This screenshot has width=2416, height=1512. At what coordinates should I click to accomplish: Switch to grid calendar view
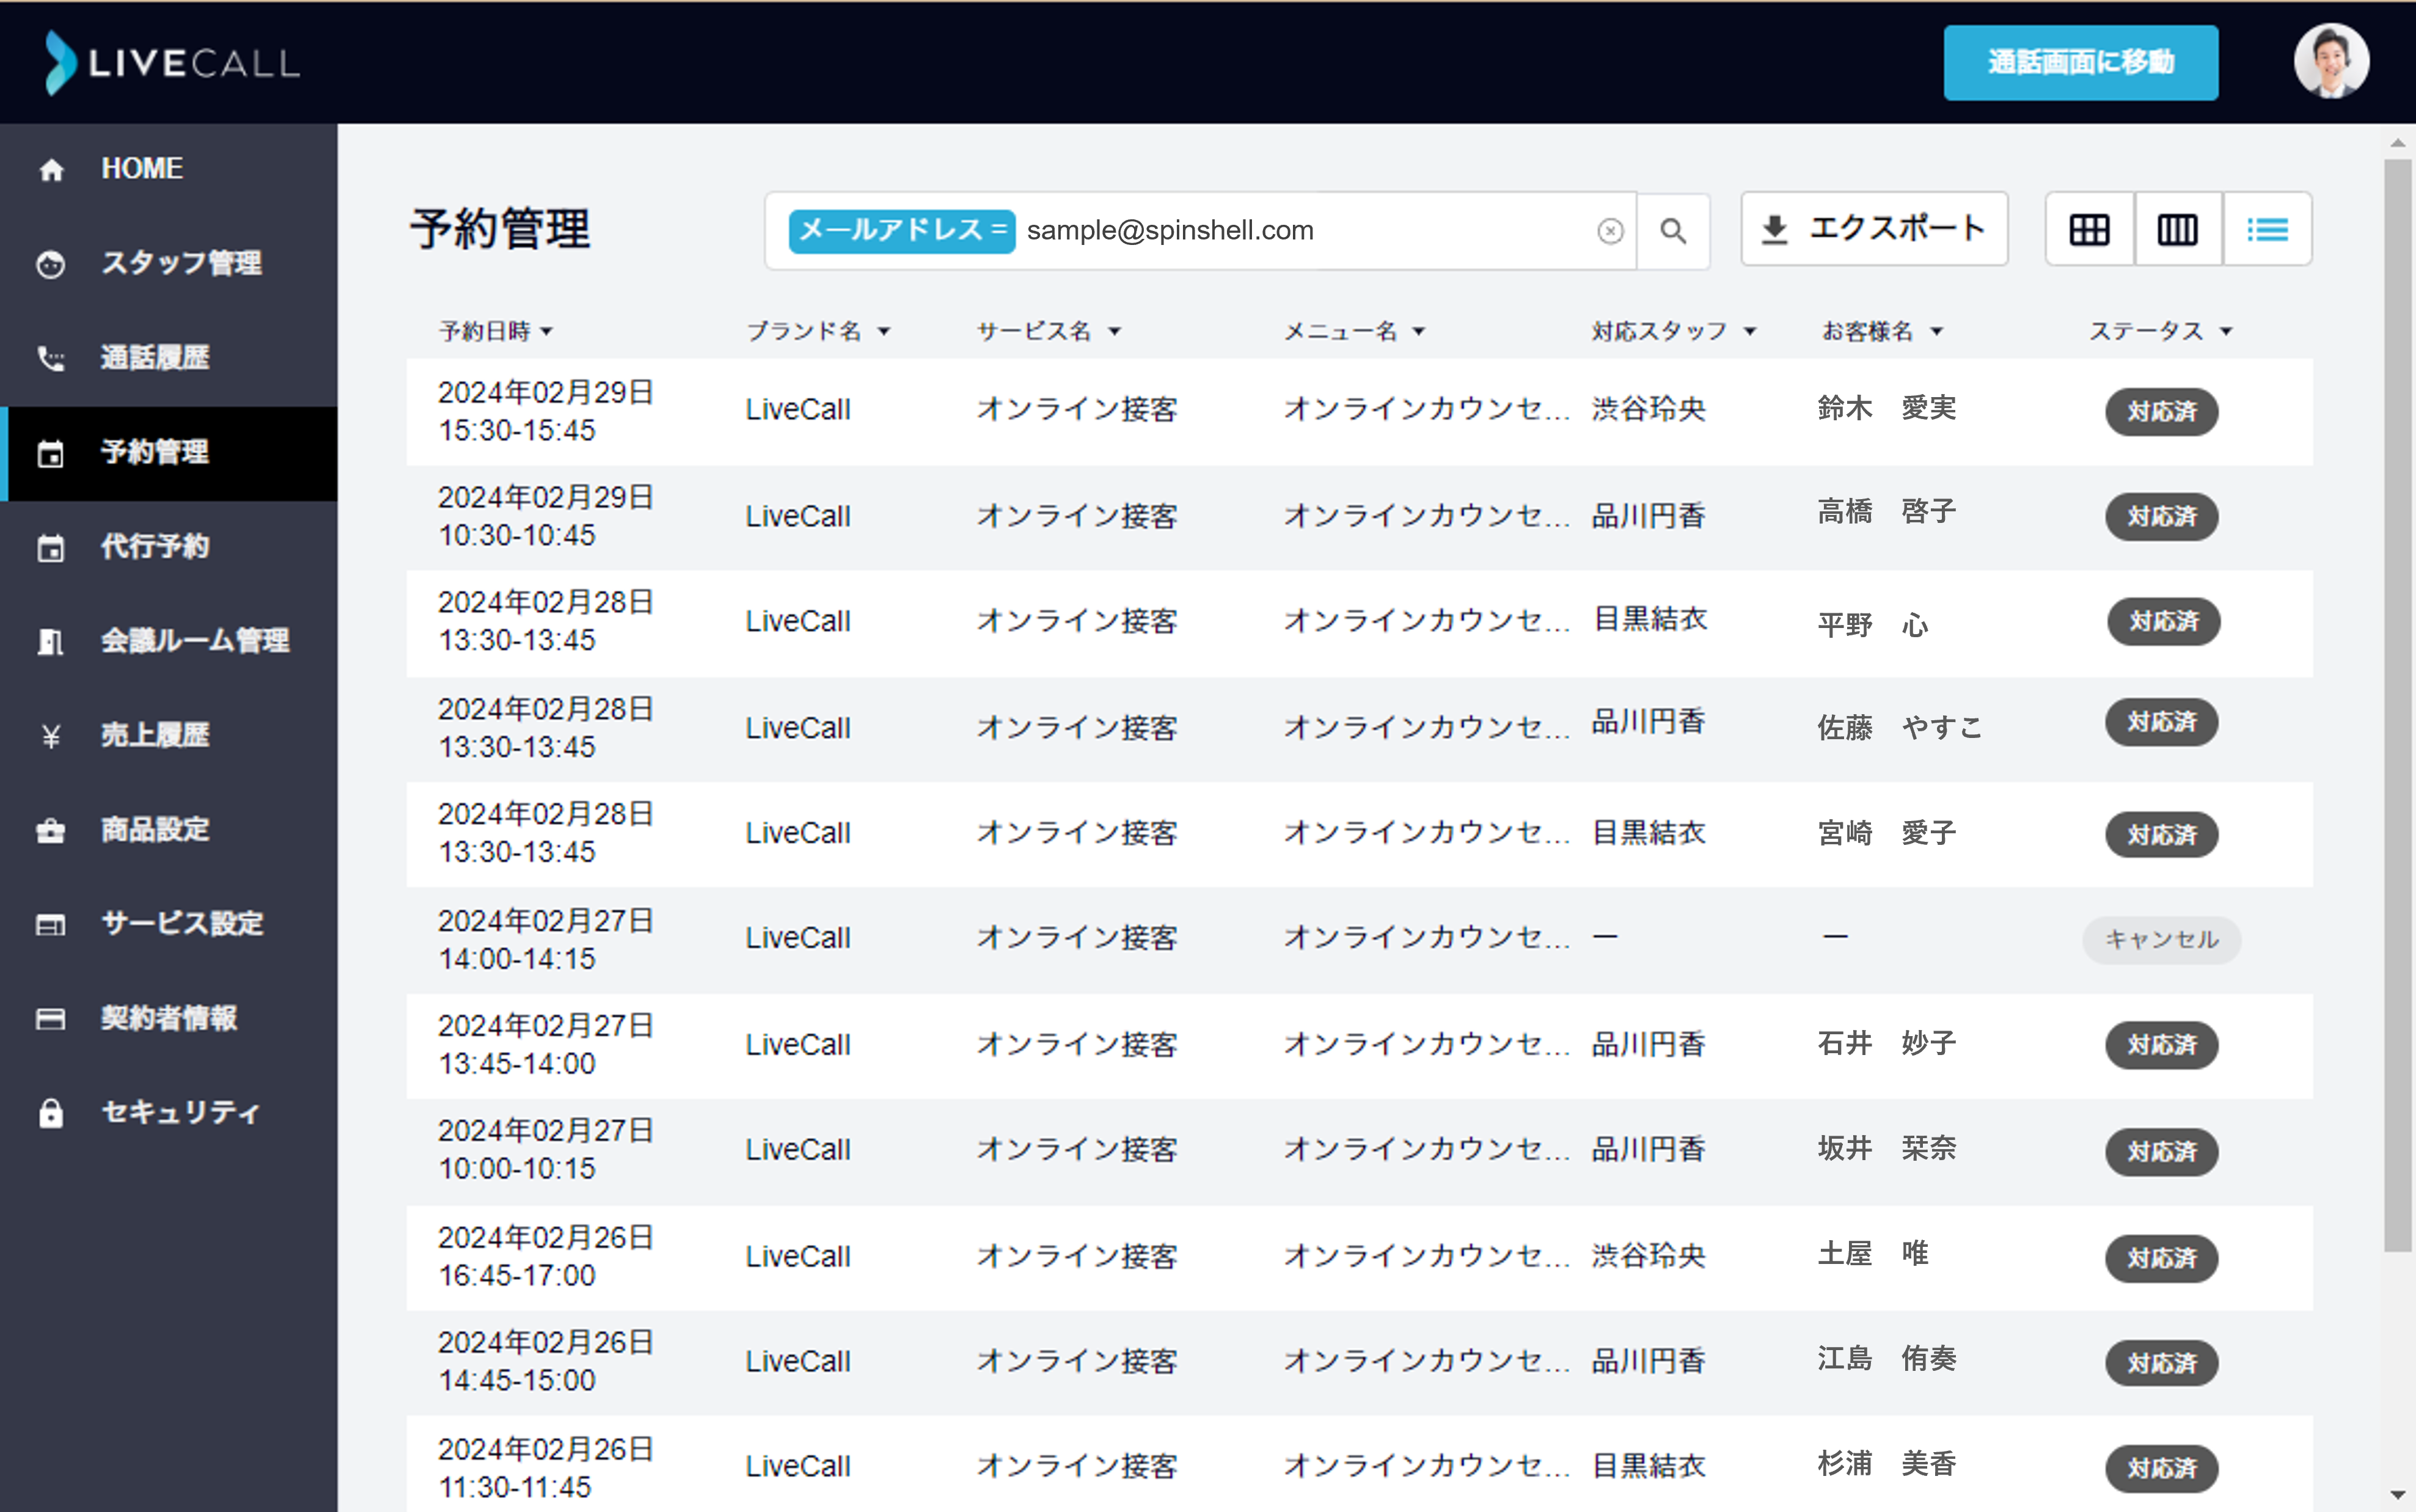2090,229
